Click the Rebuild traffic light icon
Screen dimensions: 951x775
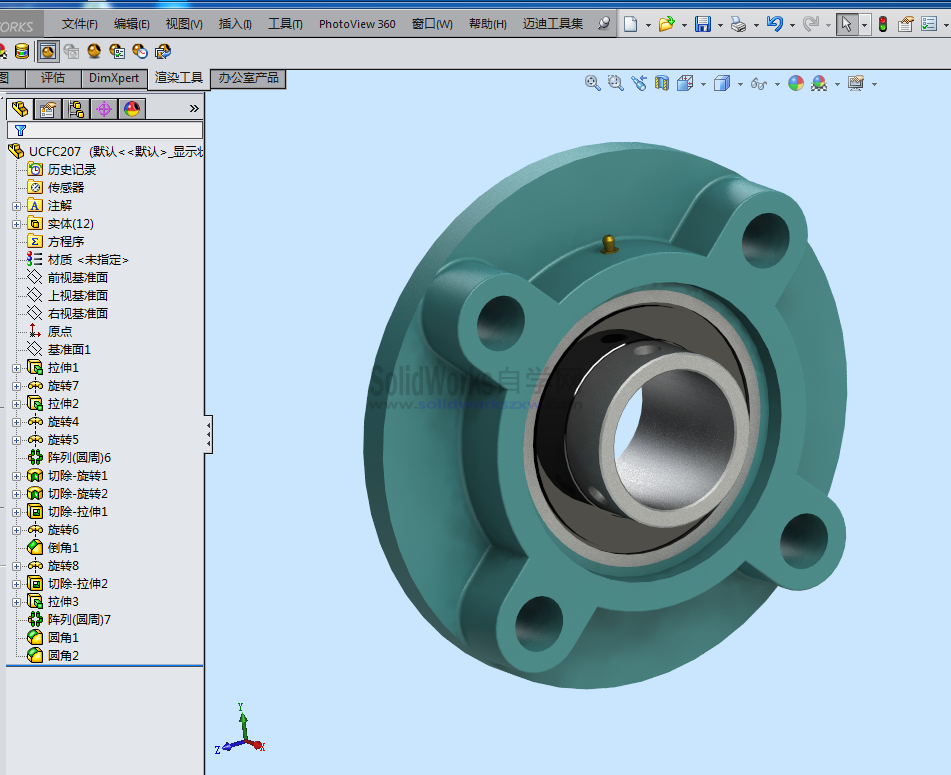pyautogui.click(x=883, y=24)
